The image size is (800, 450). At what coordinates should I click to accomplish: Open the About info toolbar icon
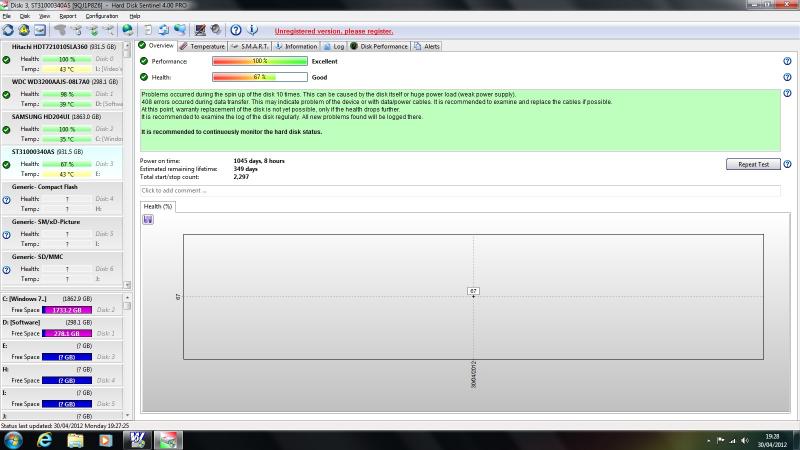pos(252,31)
